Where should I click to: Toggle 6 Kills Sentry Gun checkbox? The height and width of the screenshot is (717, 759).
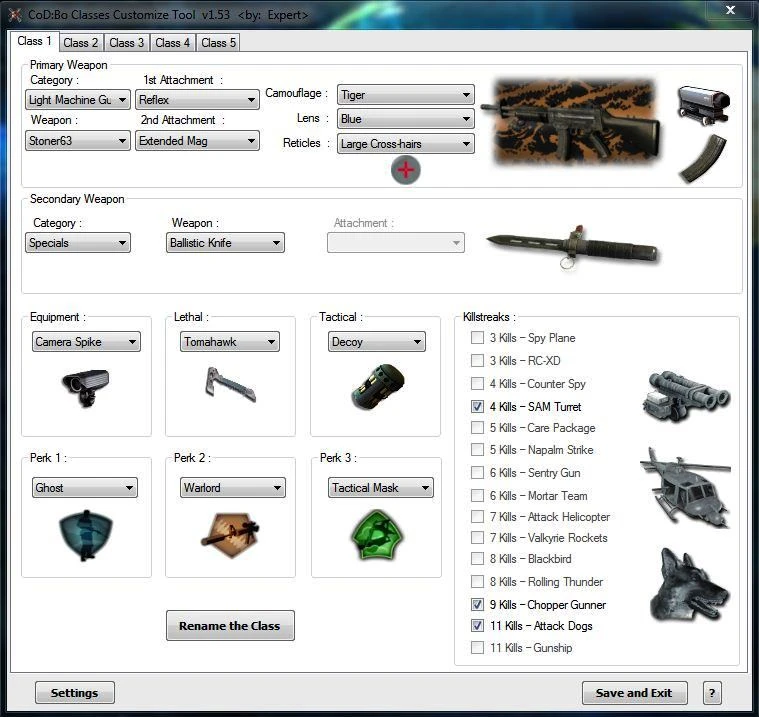coord(477,473)
